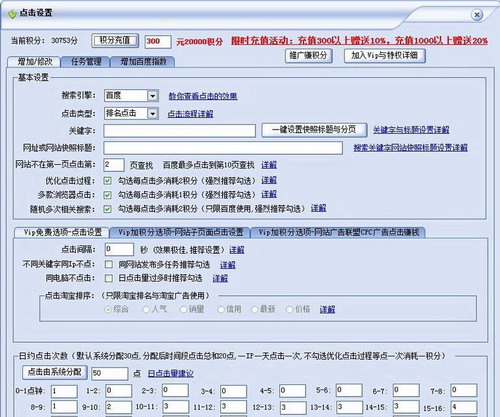Screen dimensions: 500x417
Task: Click the 10-11 hour clicks field
Action: (x=175, y=407)
